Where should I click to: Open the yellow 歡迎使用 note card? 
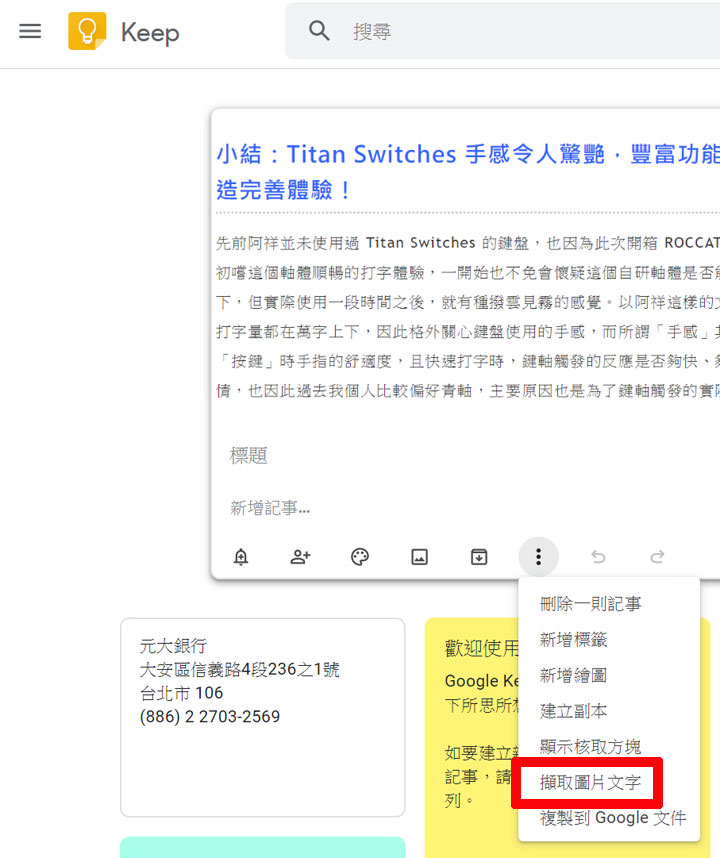coord(472,738)
